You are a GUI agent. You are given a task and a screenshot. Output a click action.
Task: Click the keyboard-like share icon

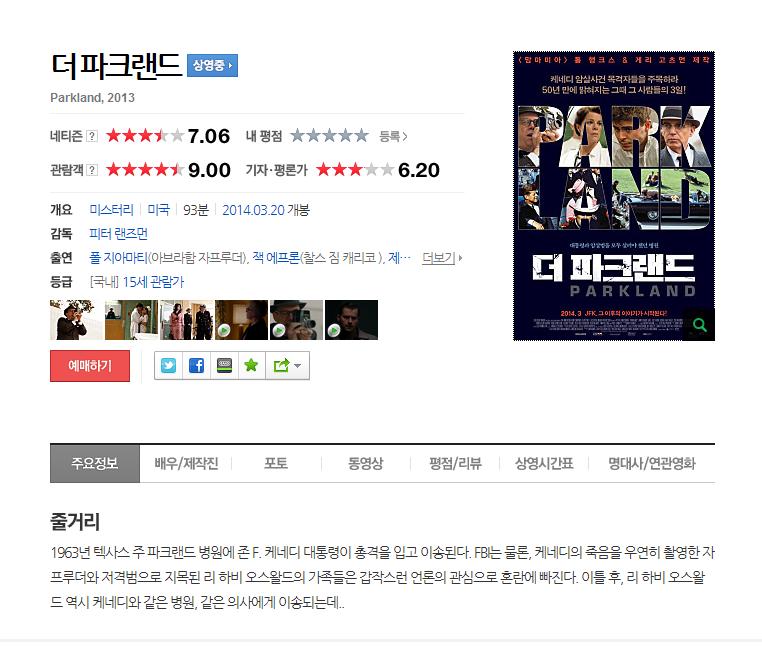[224, 365]
